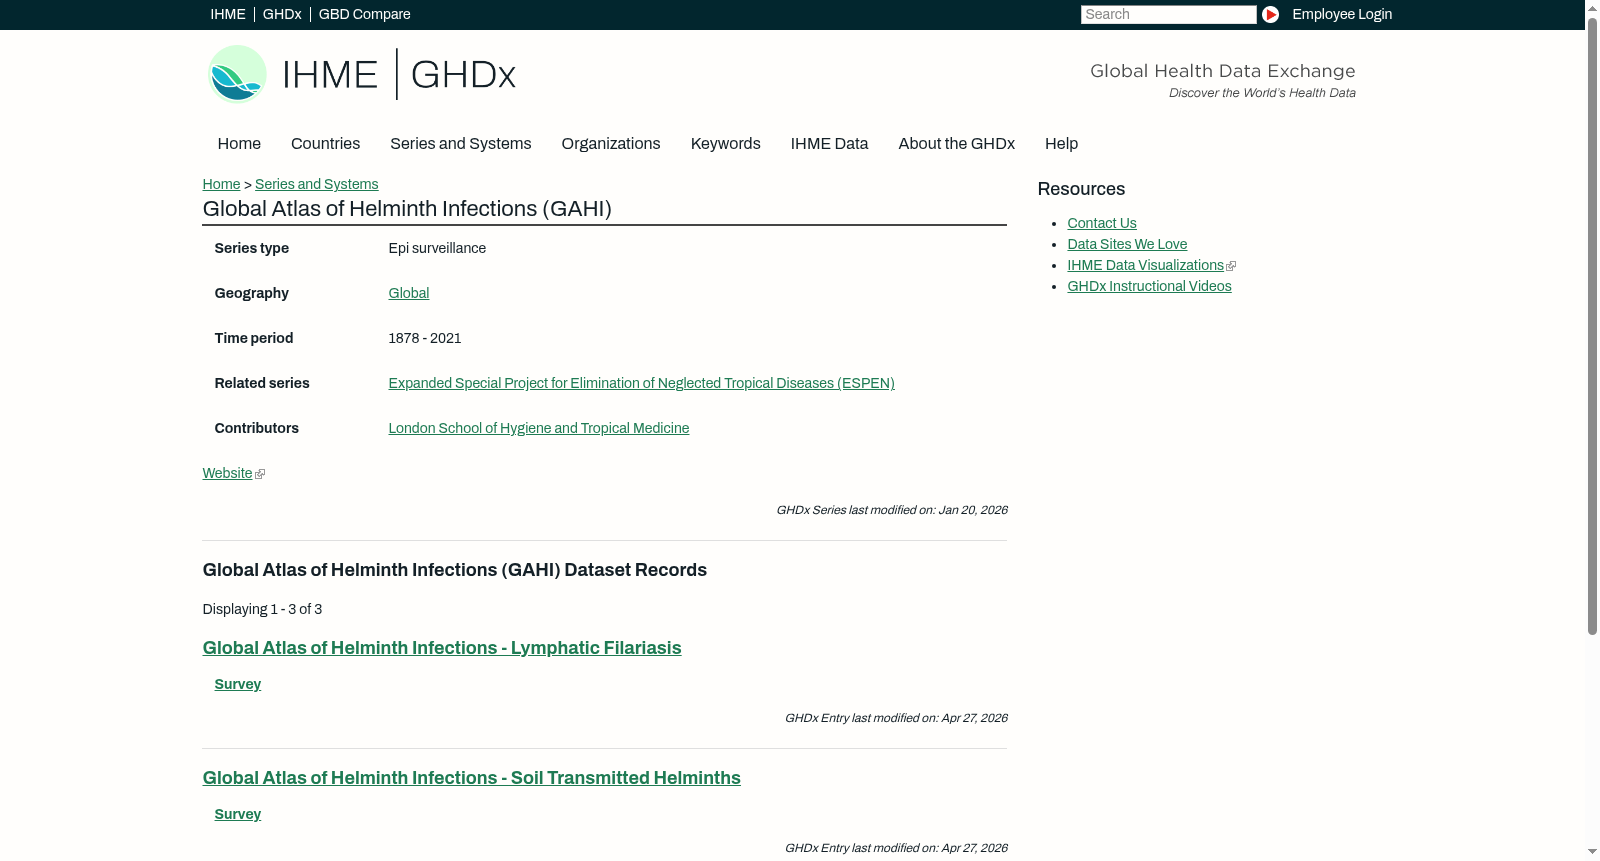Click the red search submit button
1600x861 pixels.
coord(1270,14)
